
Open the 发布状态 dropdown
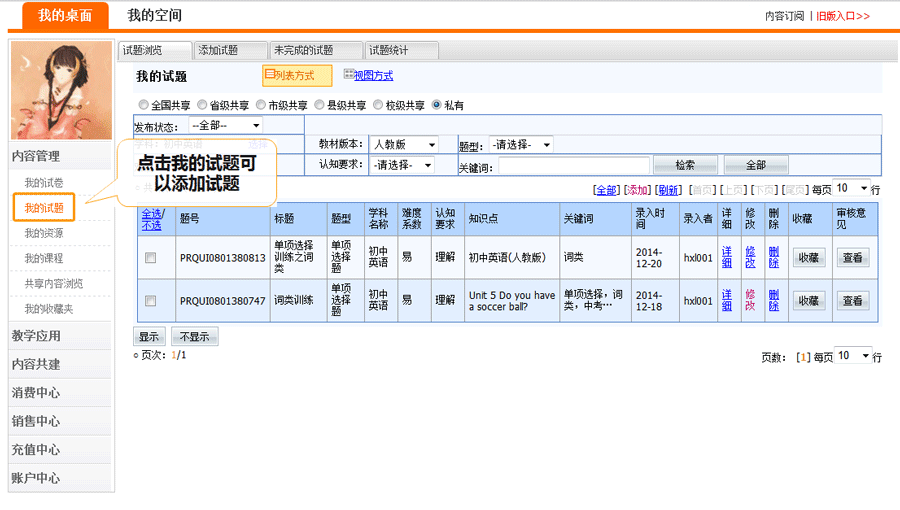tap(225, 126)
